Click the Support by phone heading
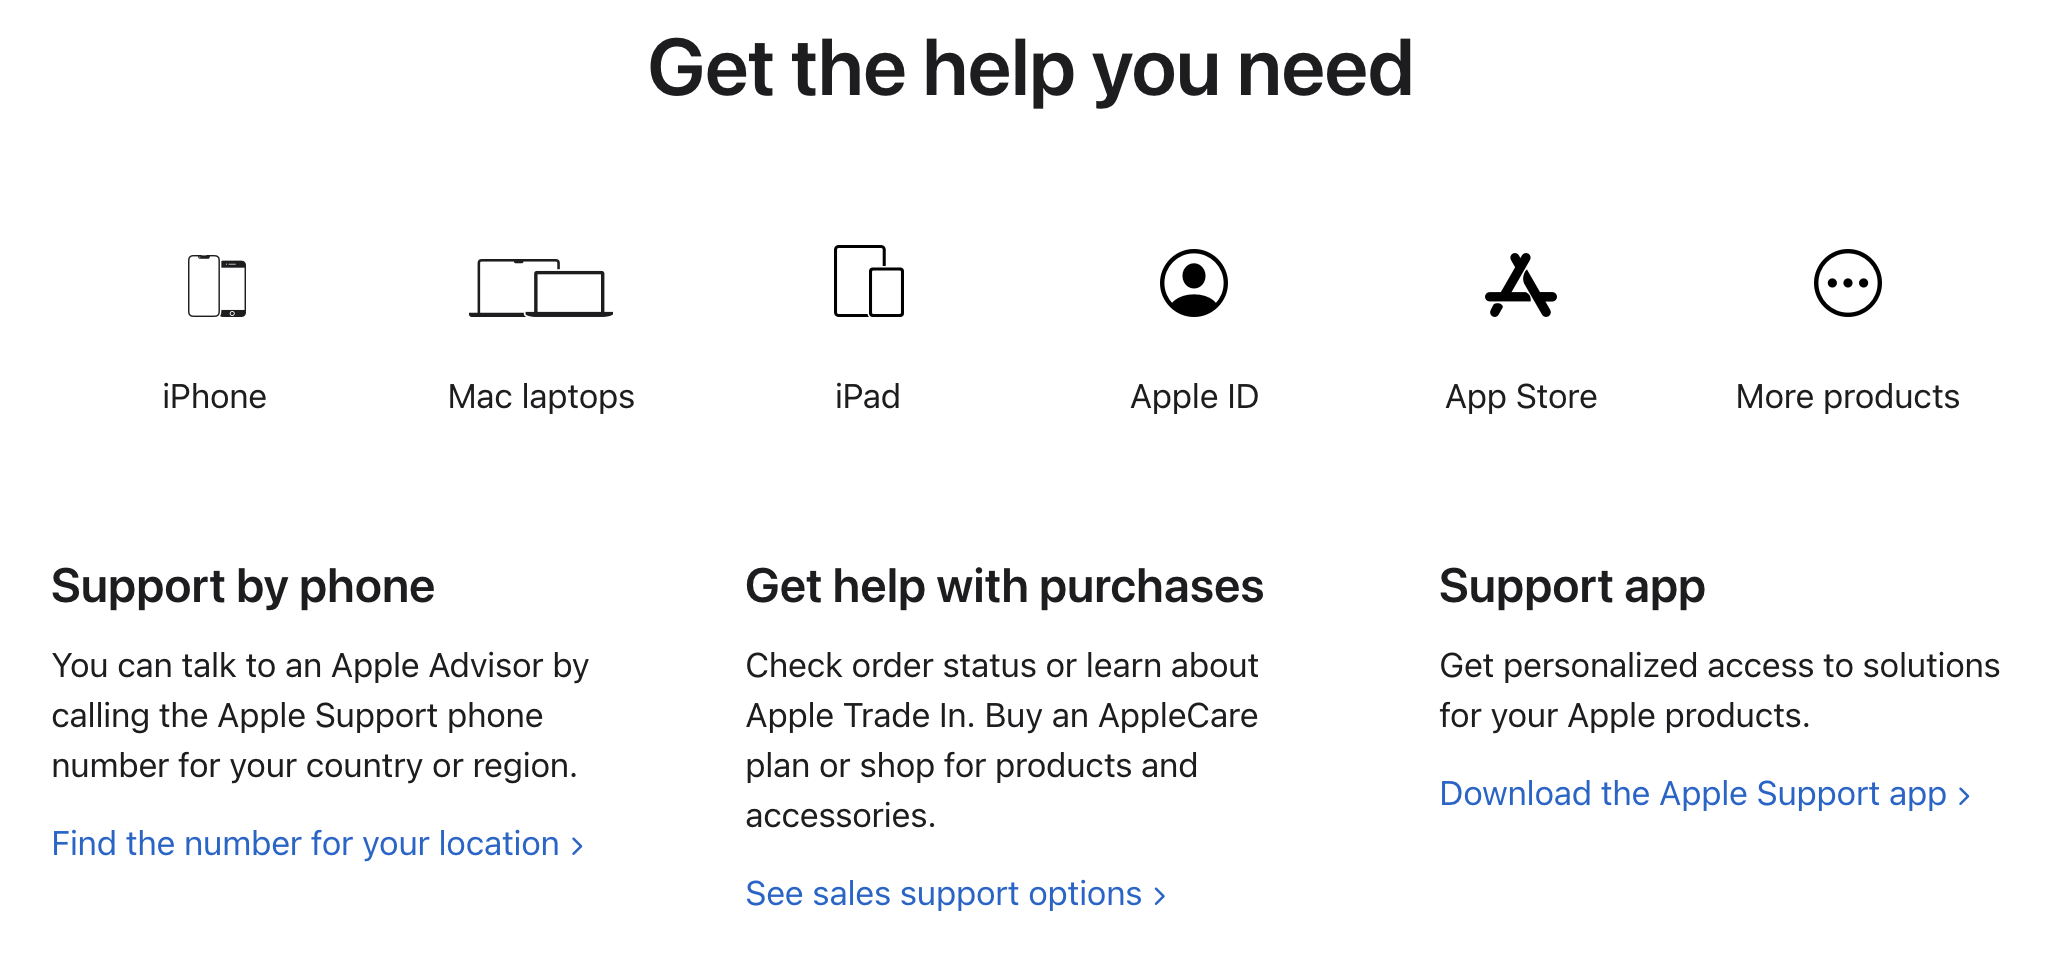This screenshot has height=960, width=2070. pyautogui.click(x=243, y=587)
